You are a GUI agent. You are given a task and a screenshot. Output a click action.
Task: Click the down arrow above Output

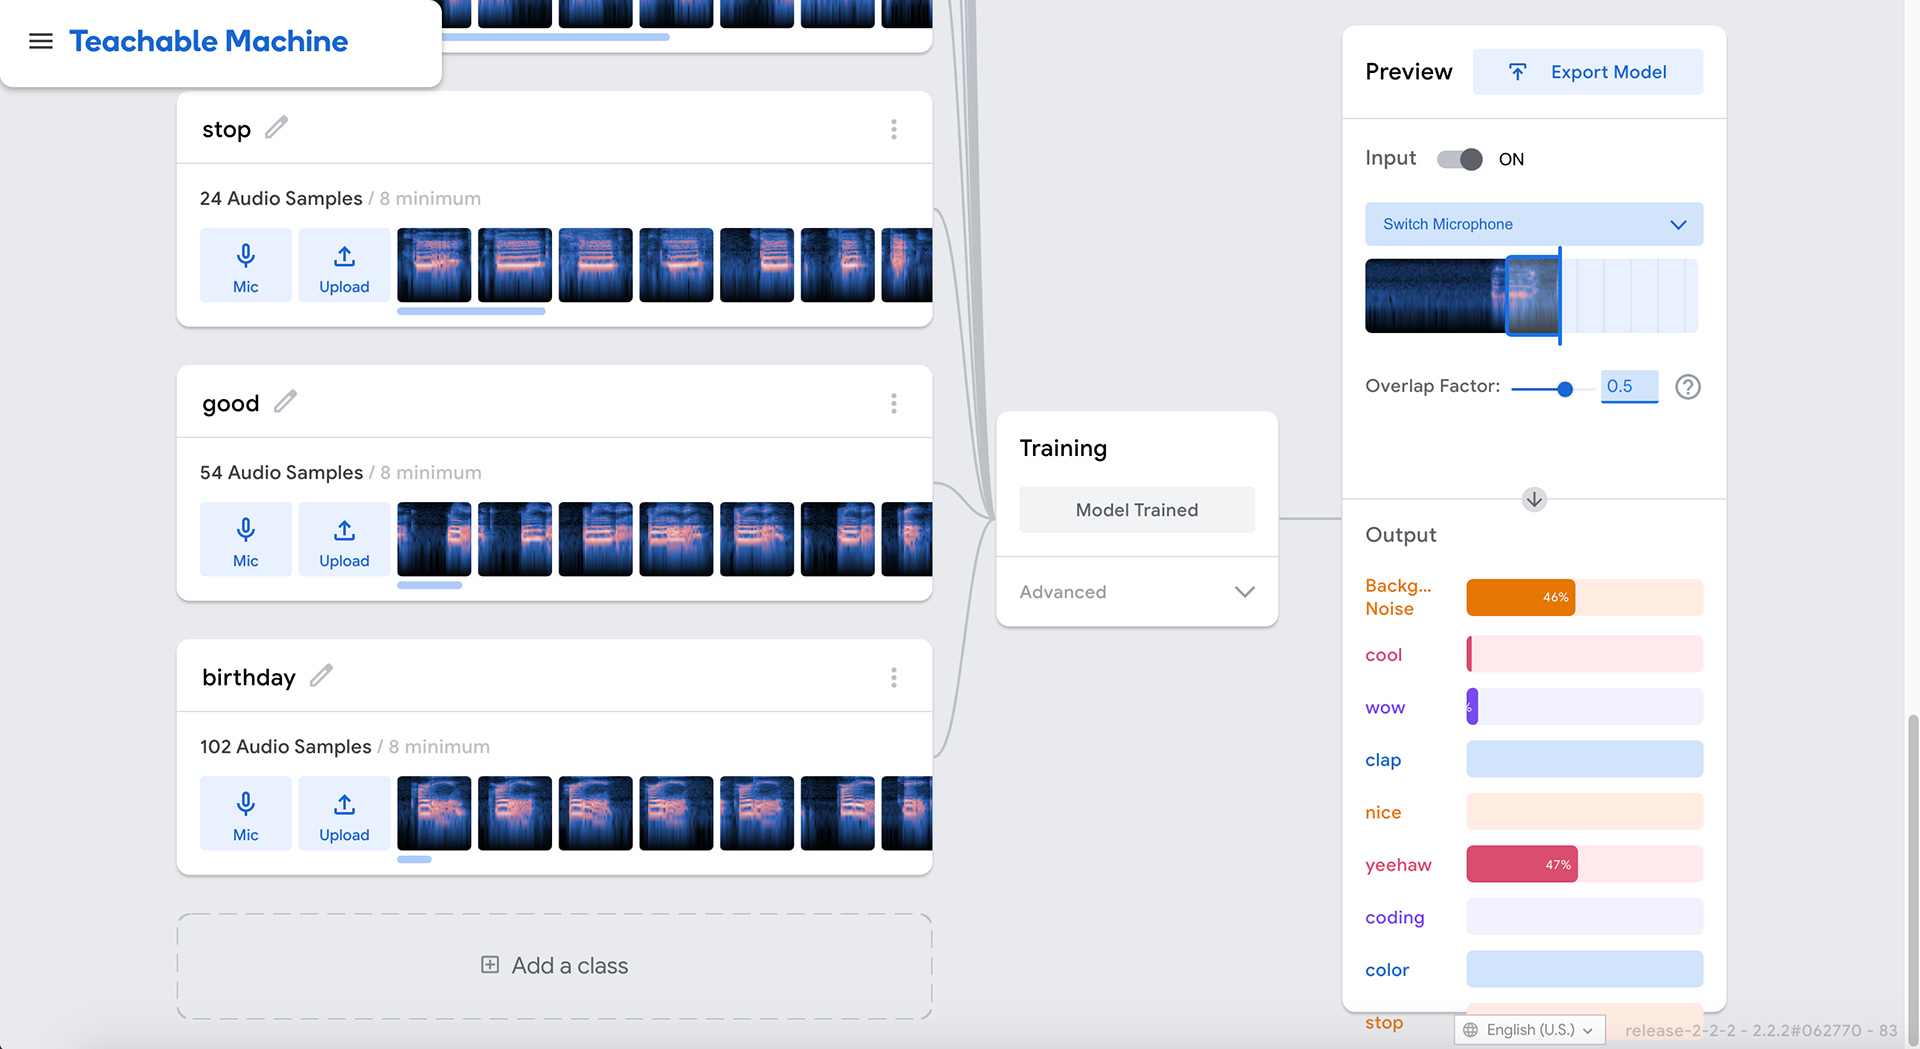1534,499
